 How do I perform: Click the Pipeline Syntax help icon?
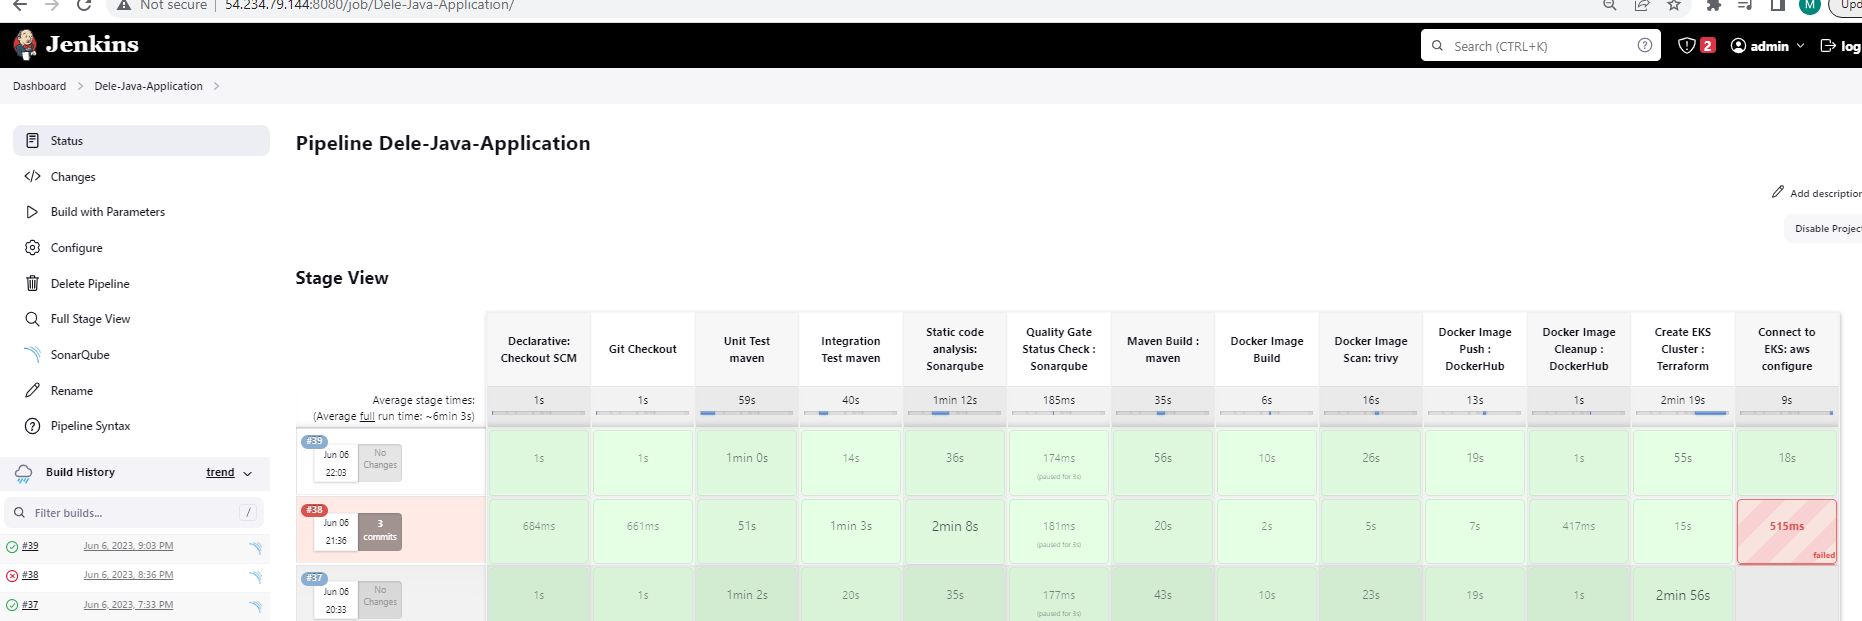32,426
